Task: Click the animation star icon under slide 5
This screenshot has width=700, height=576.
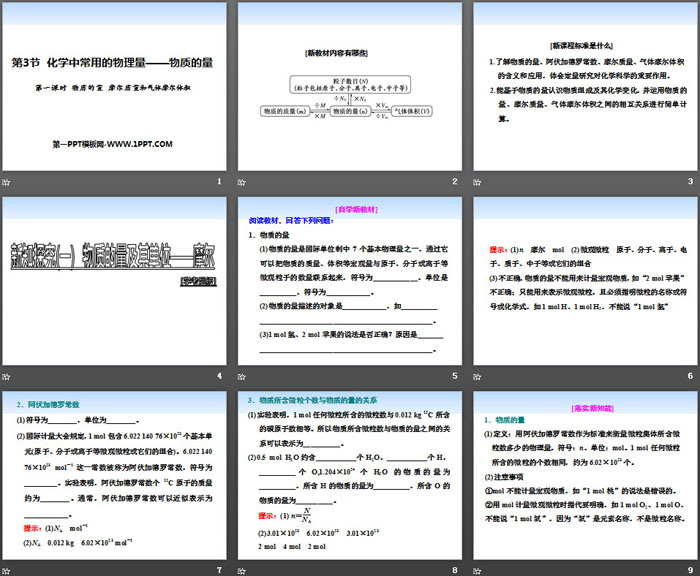Action: (243, 376)
